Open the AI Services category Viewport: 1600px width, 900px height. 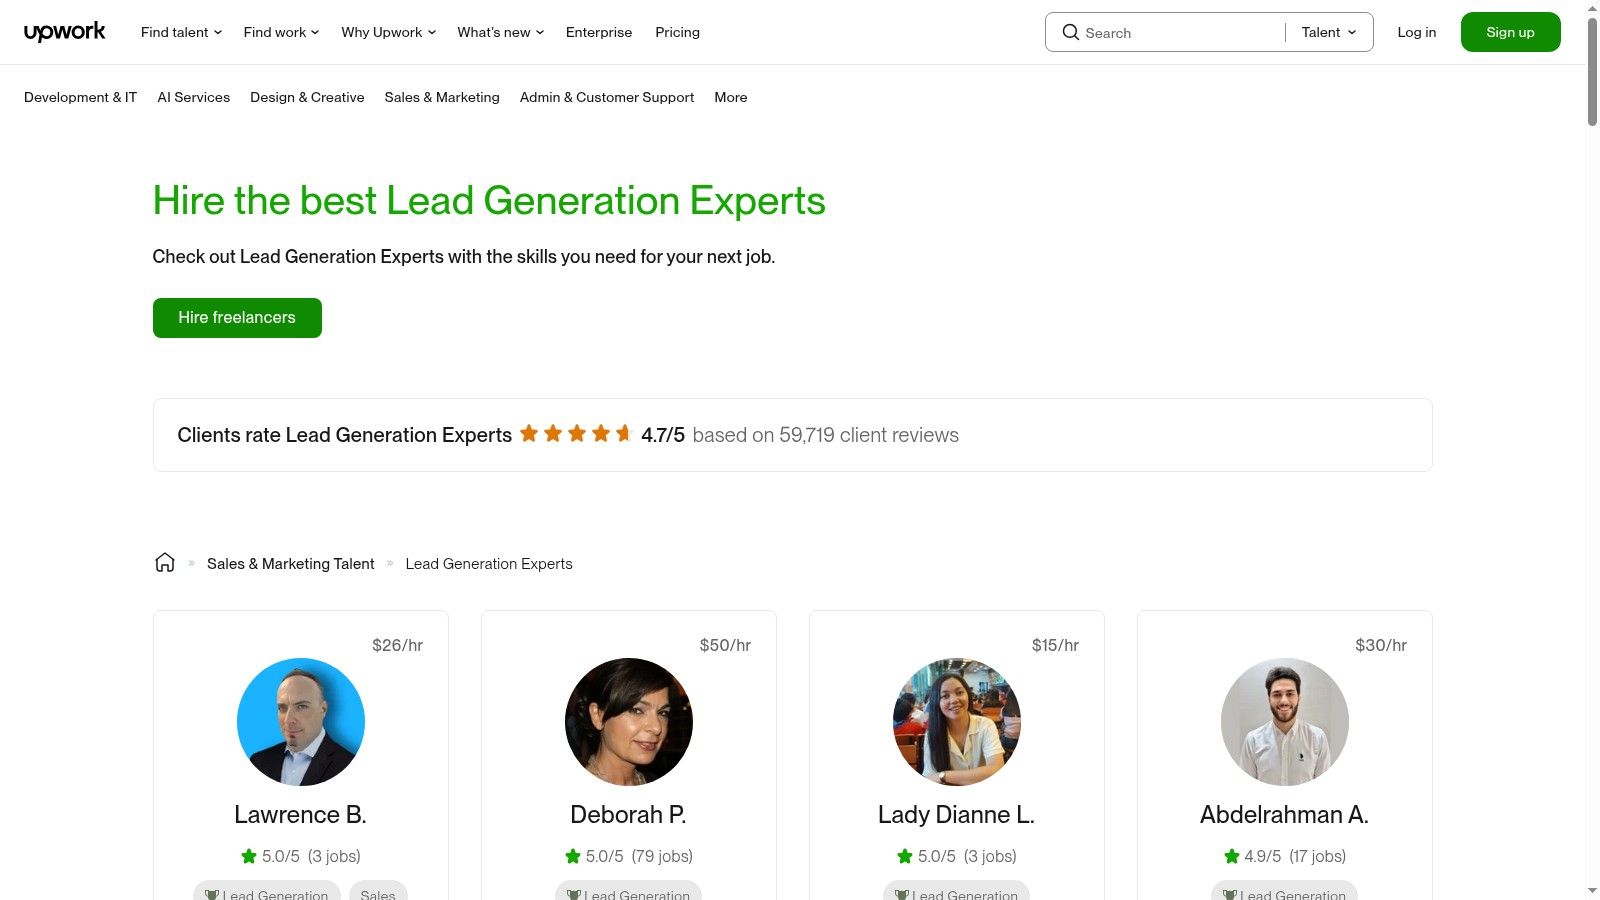(x=193, y=97)
